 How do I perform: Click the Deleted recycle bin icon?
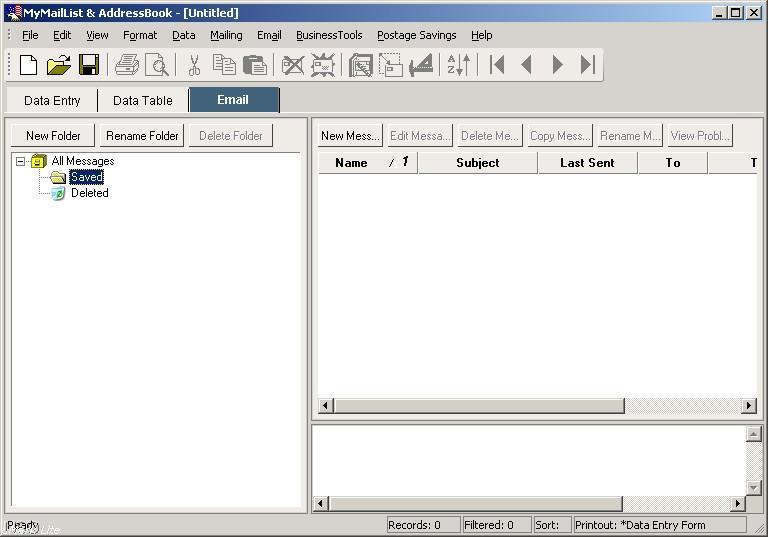point(58,193)
